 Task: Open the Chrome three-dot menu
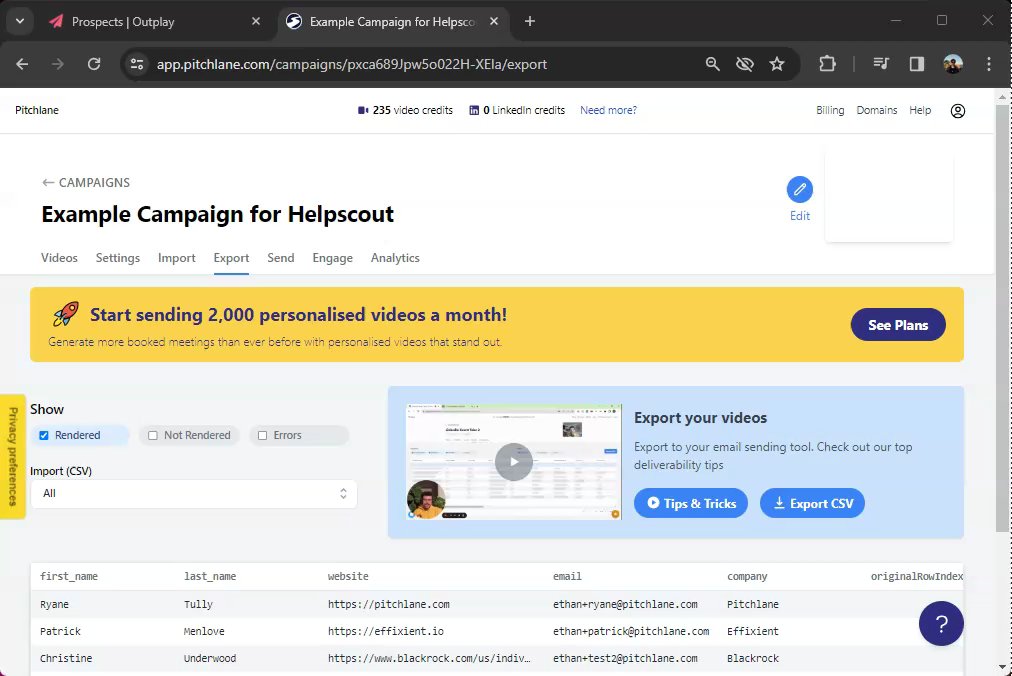tap(989, 64)
